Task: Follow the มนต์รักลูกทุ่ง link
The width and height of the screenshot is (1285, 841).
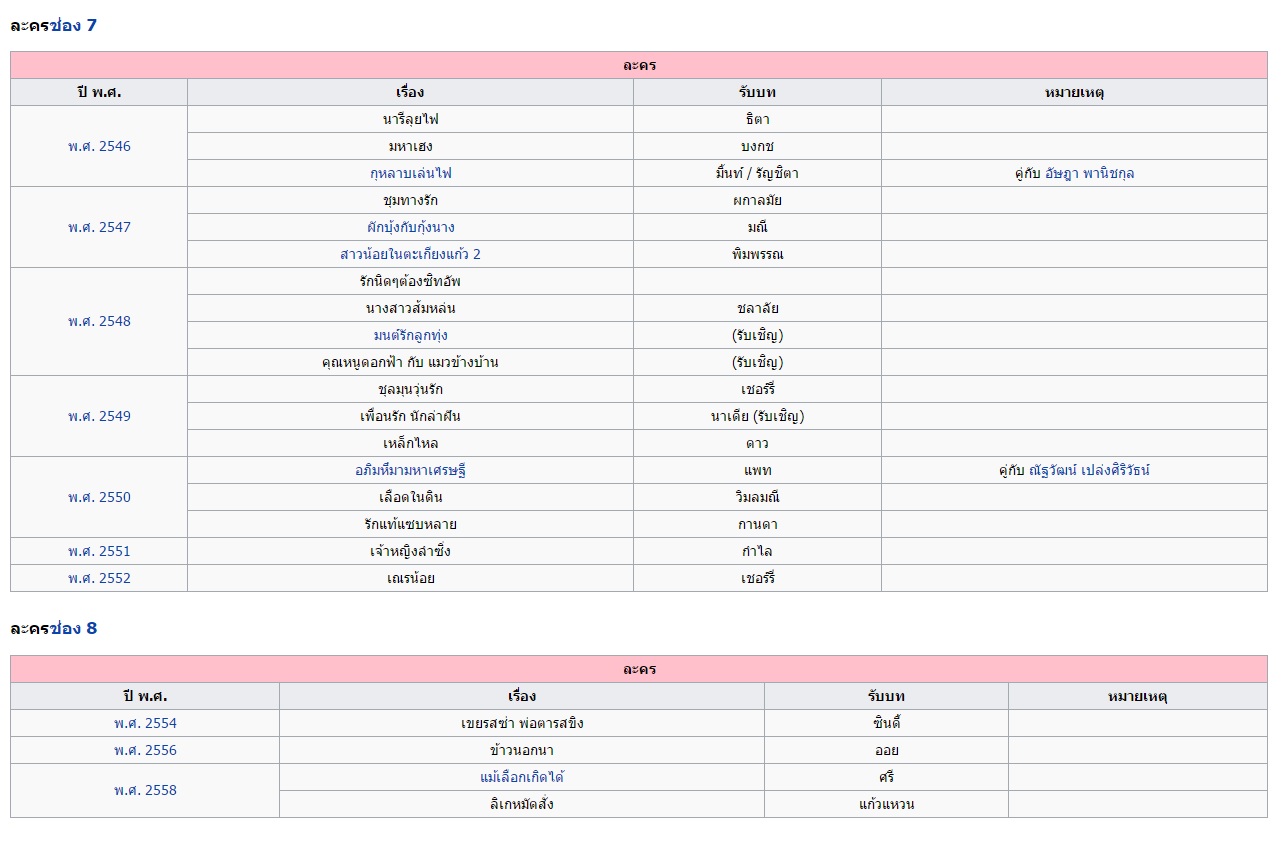Action: pos(410,335)
